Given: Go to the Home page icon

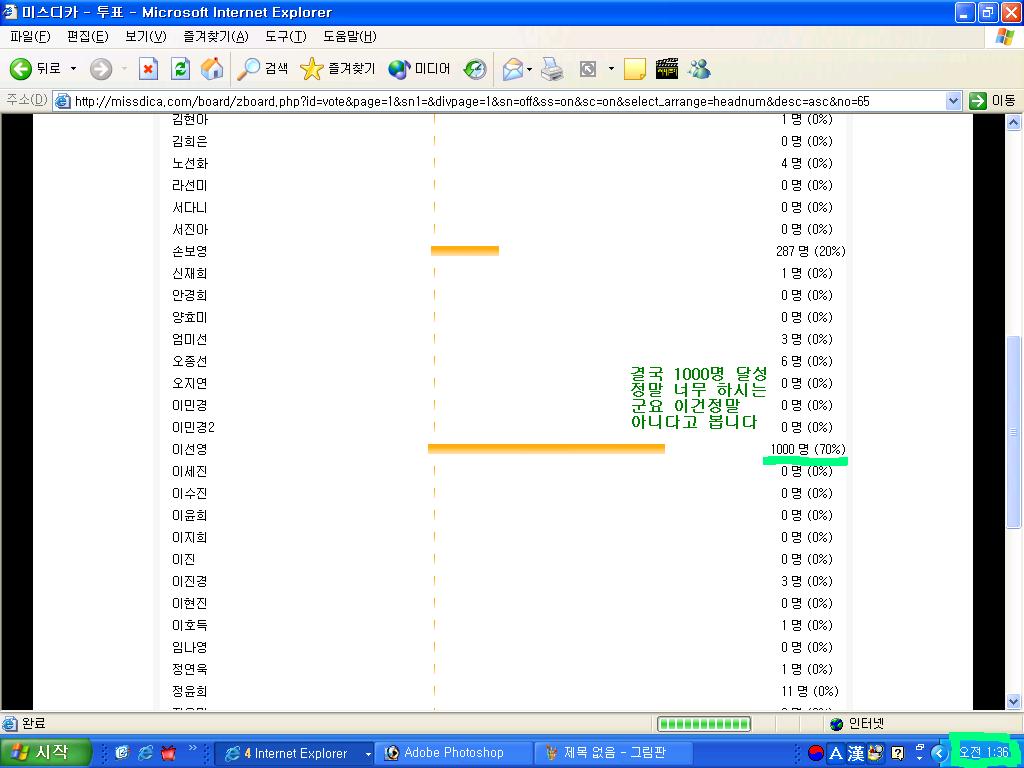Looking at the screenshot, I should (212, 69).
